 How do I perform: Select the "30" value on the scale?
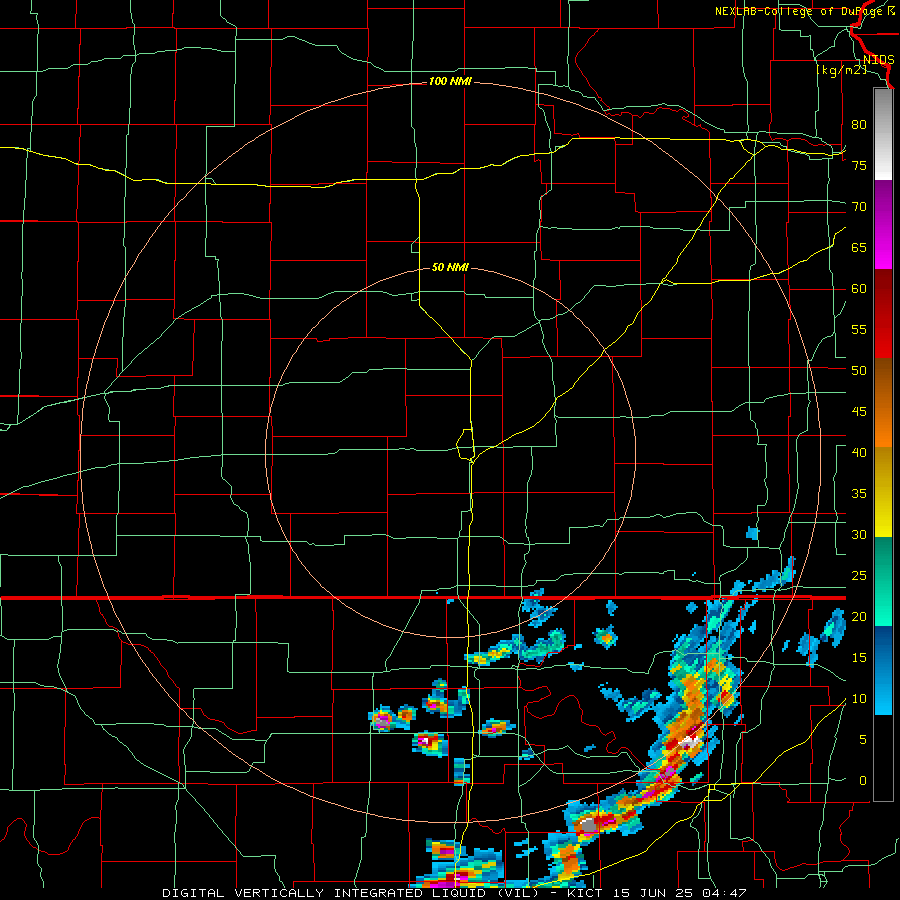[859, 534]
